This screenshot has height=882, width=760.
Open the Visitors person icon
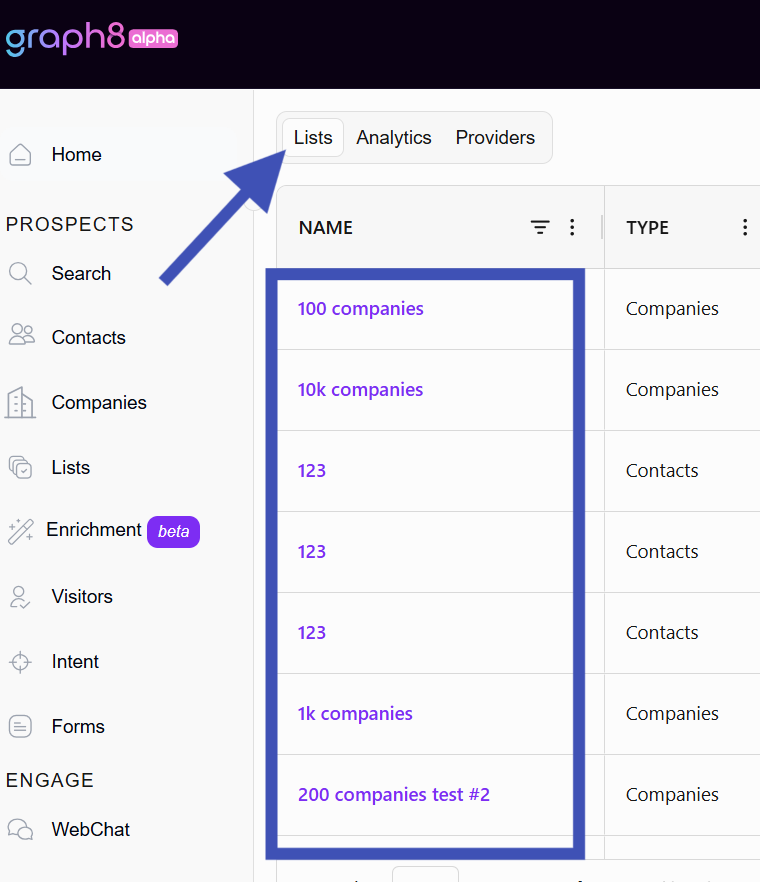click(x=20, y=597)
